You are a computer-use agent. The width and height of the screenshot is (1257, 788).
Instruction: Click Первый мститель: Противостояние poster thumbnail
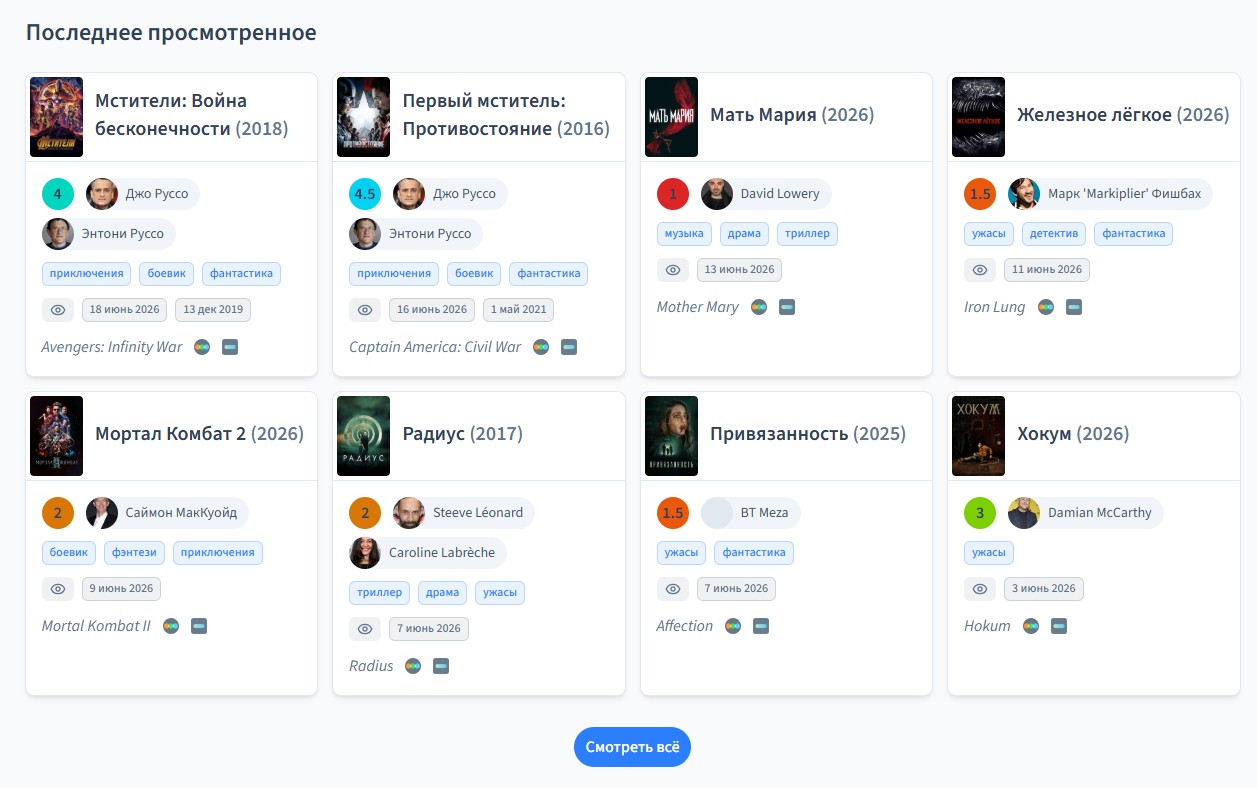(x=364, y=117)
